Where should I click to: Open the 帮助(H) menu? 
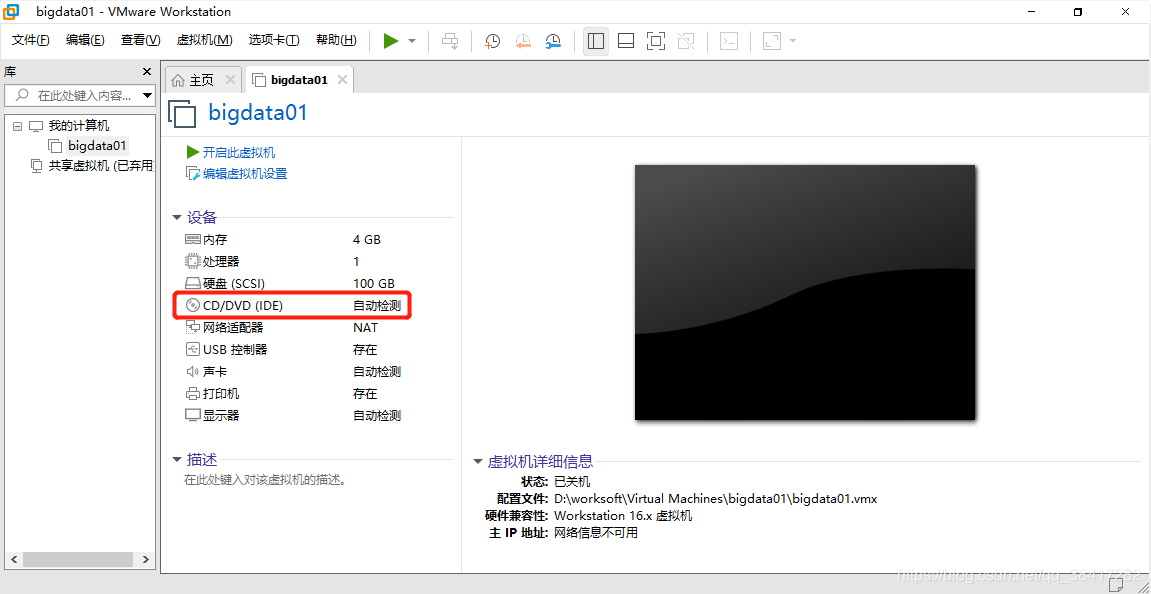pyautogui.click(x=336, y=40)
